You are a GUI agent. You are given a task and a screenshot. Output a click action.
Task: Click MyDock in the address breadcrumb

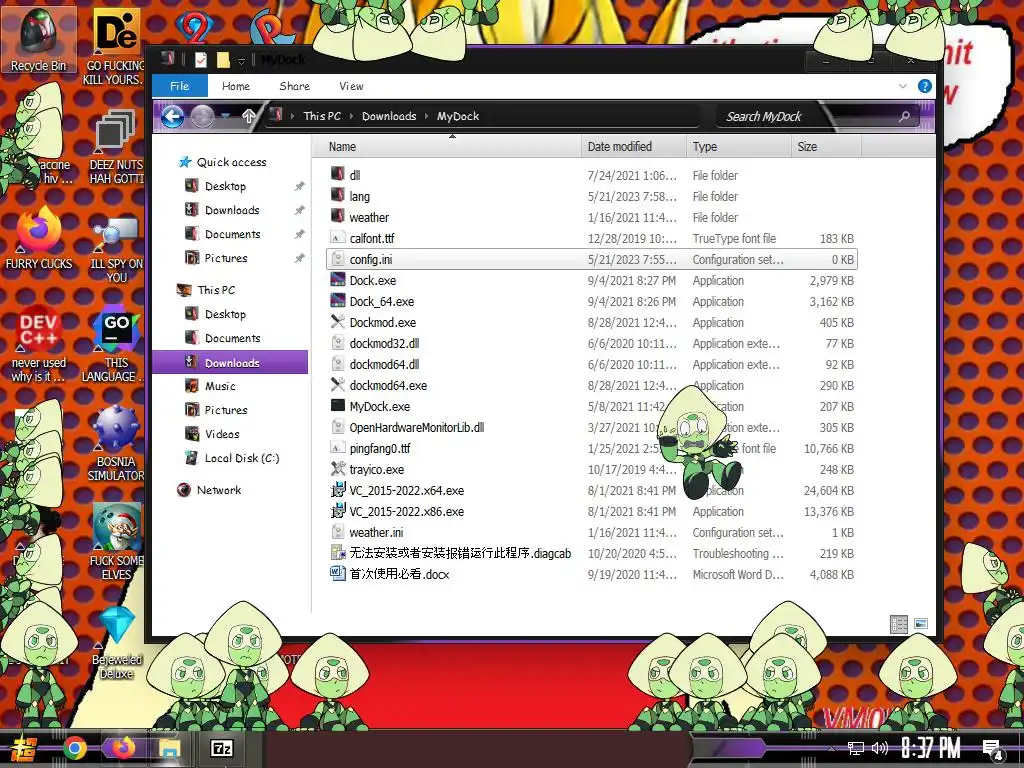pos(458,116)
